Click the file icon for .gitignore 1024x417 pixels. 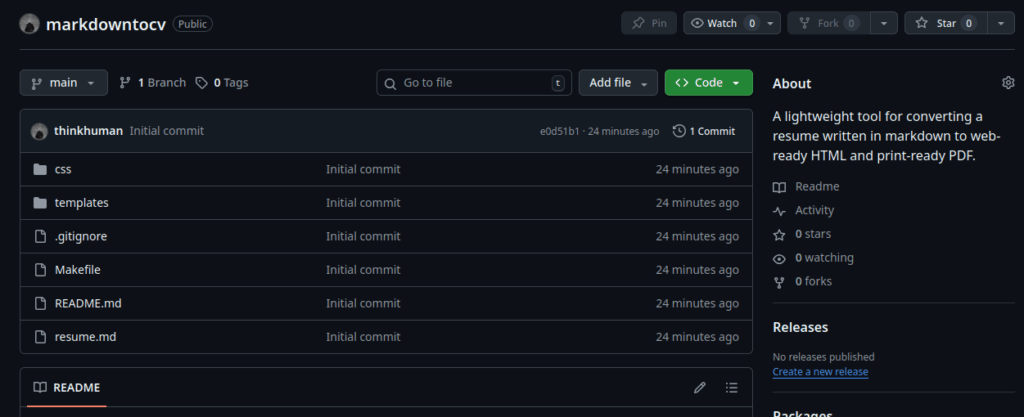click(x=40, y=236)
